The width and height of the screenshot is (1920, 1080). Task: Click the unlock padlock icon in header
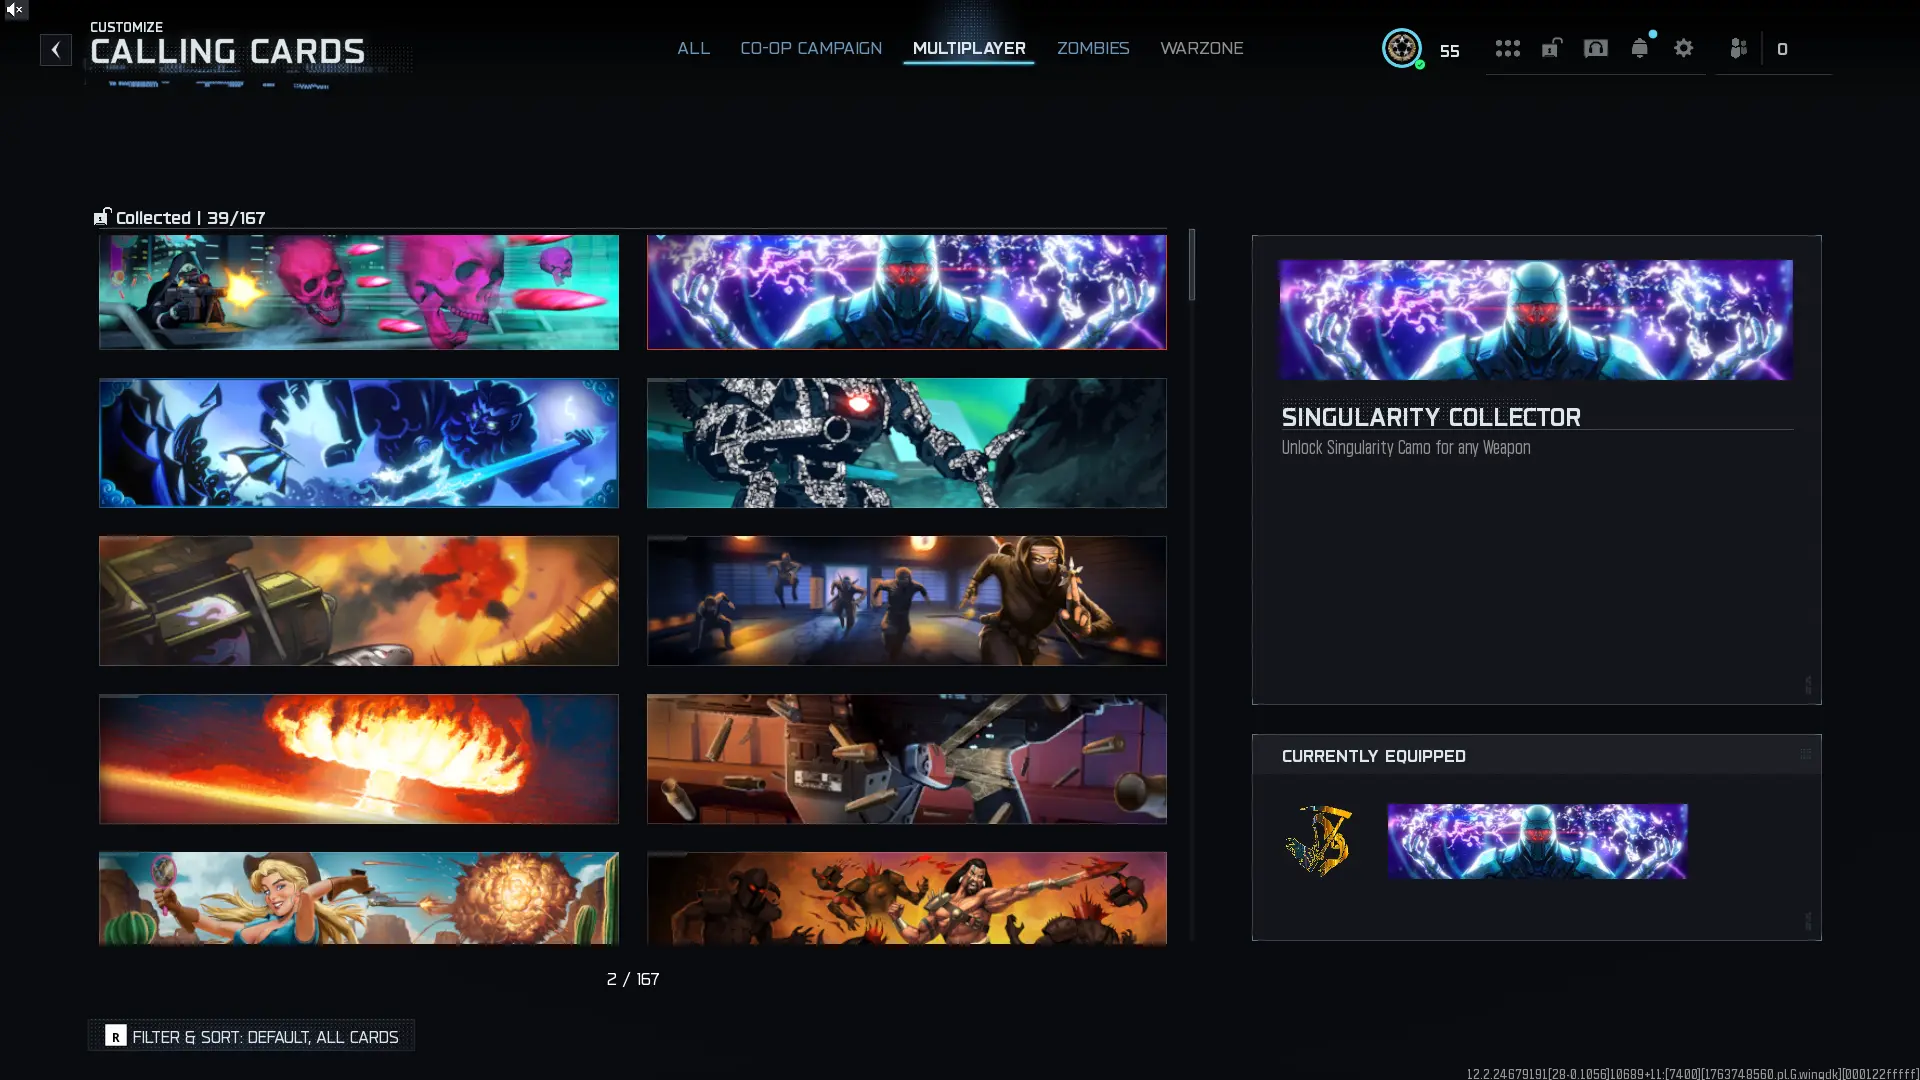pyautogui.click(x=1551, y=48)
